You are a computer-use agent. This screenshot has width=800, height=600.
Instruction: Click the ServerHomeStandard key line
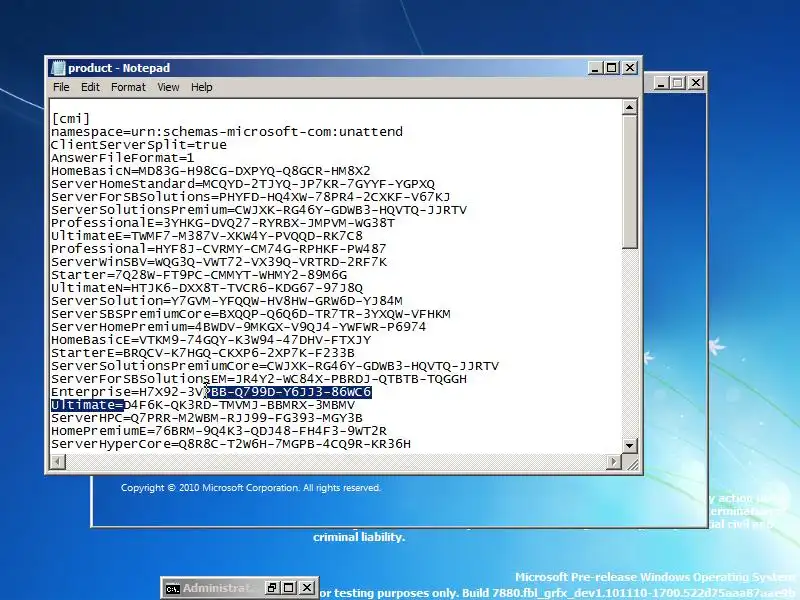coord(243,184)
